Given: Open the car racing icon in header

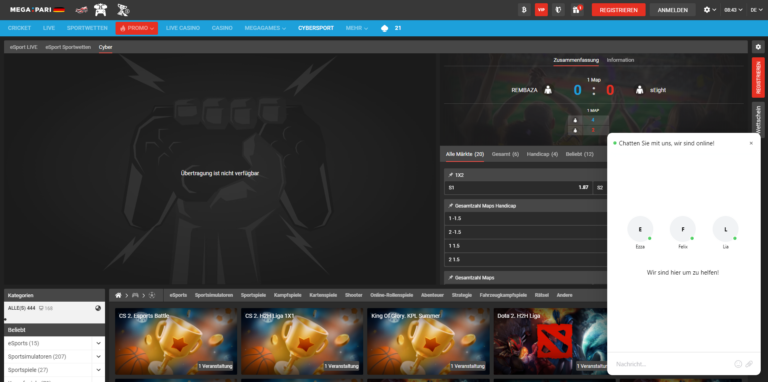Looking at the screenshot, I should click(x=81, y=10).
